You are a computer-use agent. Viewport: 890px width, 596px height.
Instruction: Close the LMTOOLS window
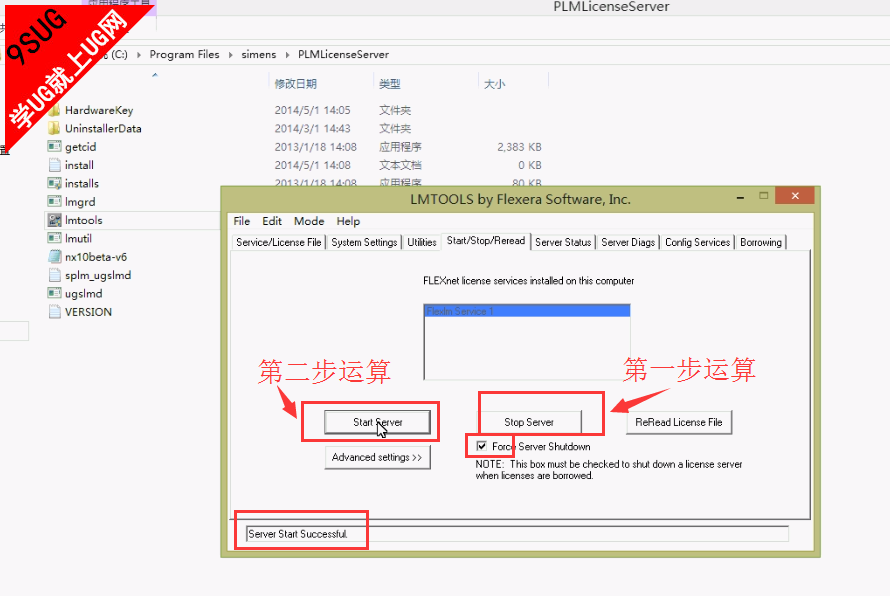[795, 195]
